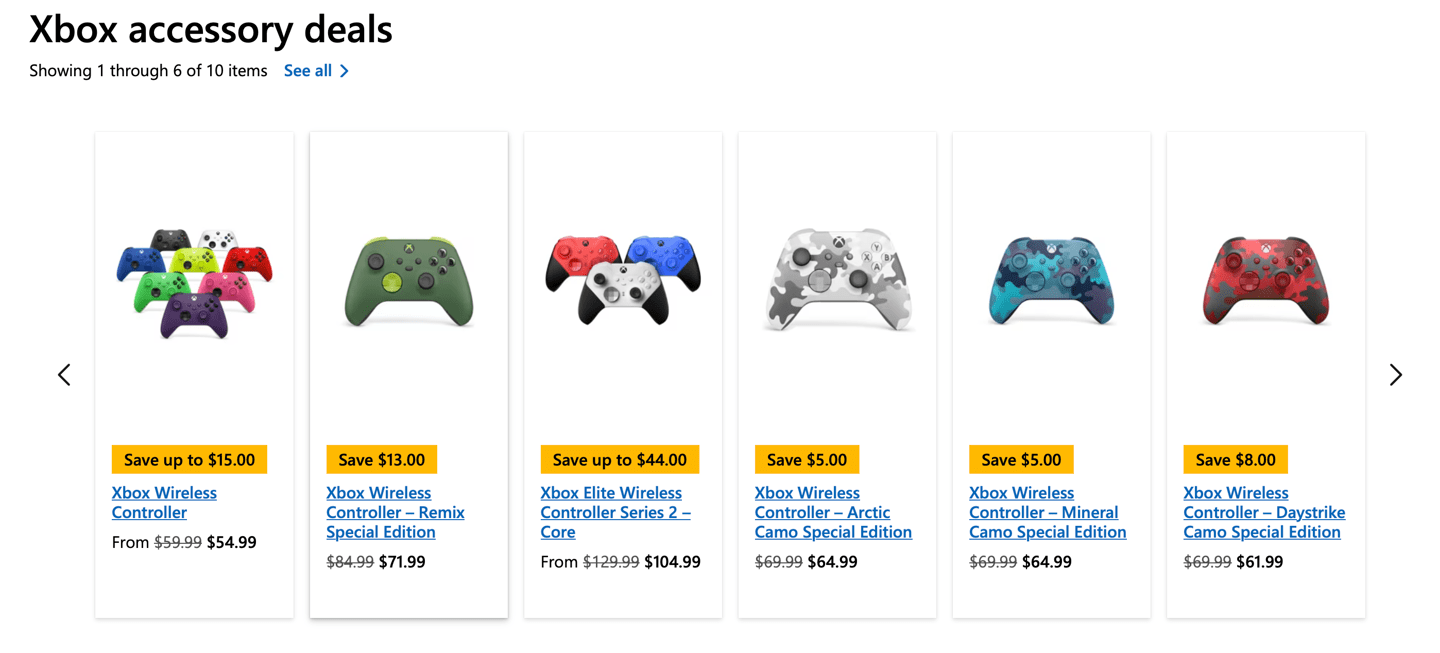Click the multicolor controllers image
The height and width of the screenshot is (653, 1440).
pyautogui.click(x=195, y=283)
